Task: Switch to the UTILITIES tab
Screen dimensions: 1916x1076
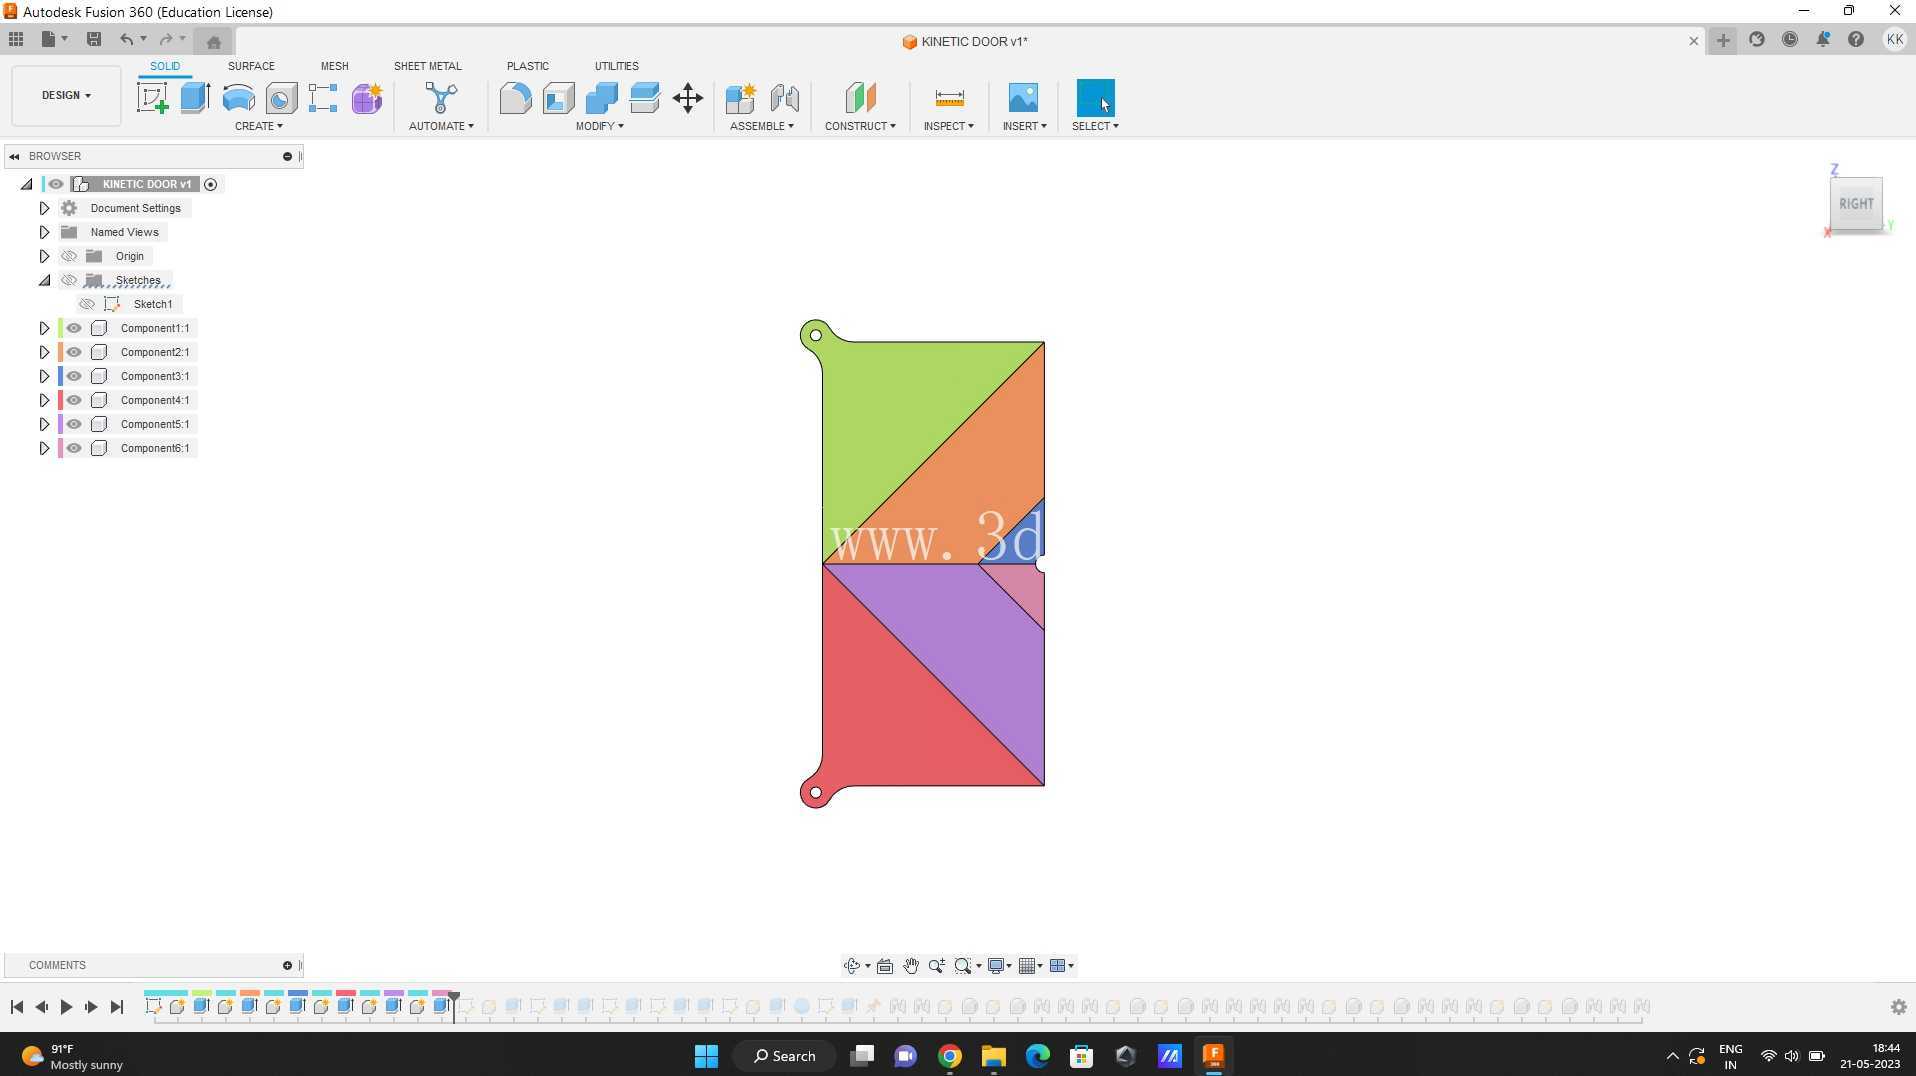Action: pos(616,66)
